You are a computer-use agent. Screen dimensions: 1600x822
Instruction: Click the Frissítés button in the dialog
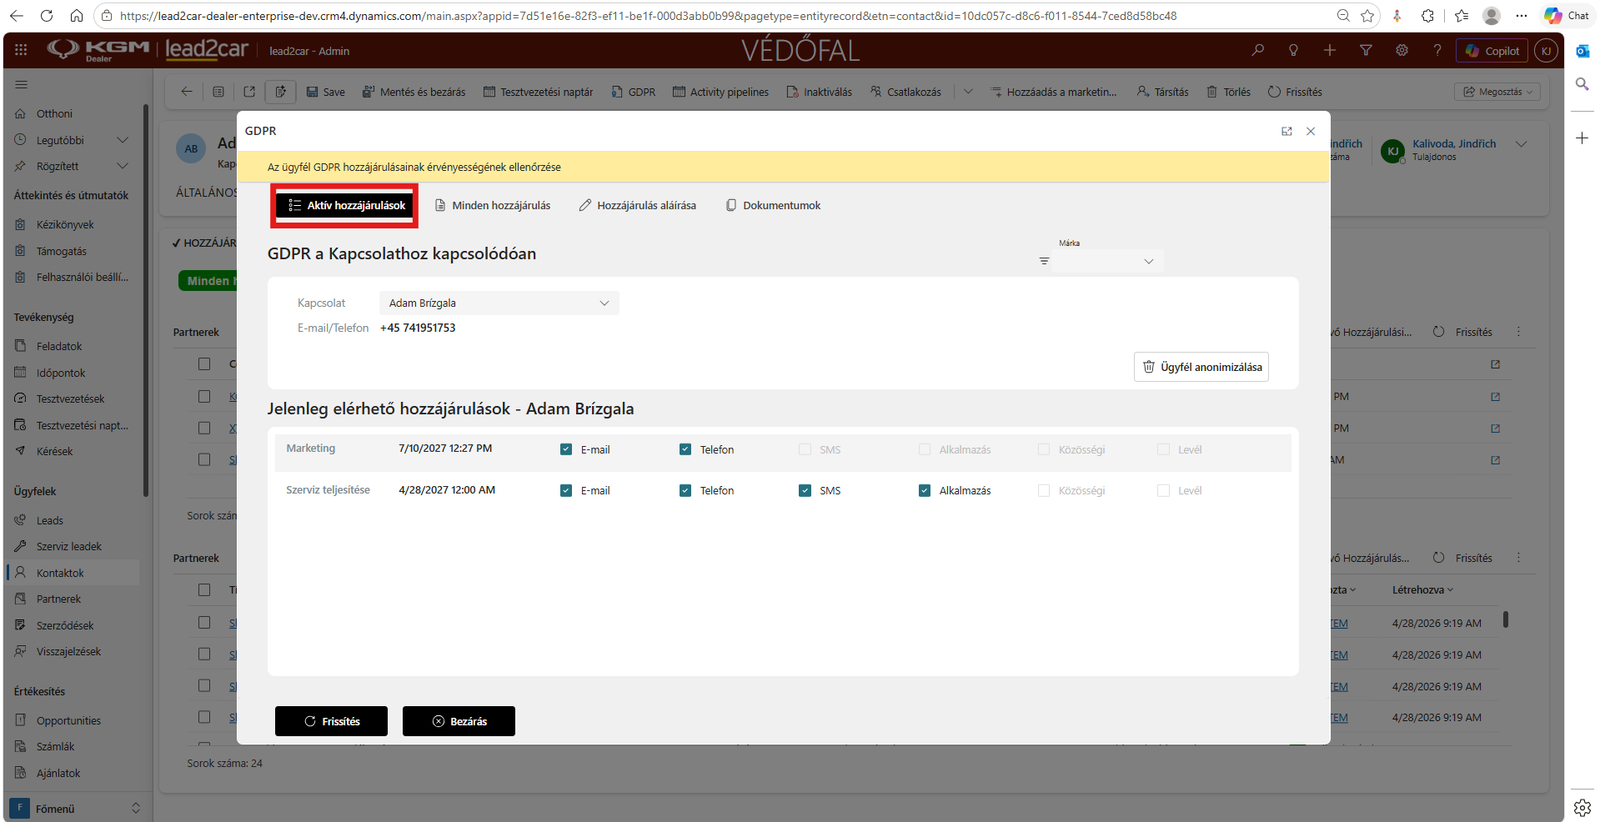click(331, 721)
